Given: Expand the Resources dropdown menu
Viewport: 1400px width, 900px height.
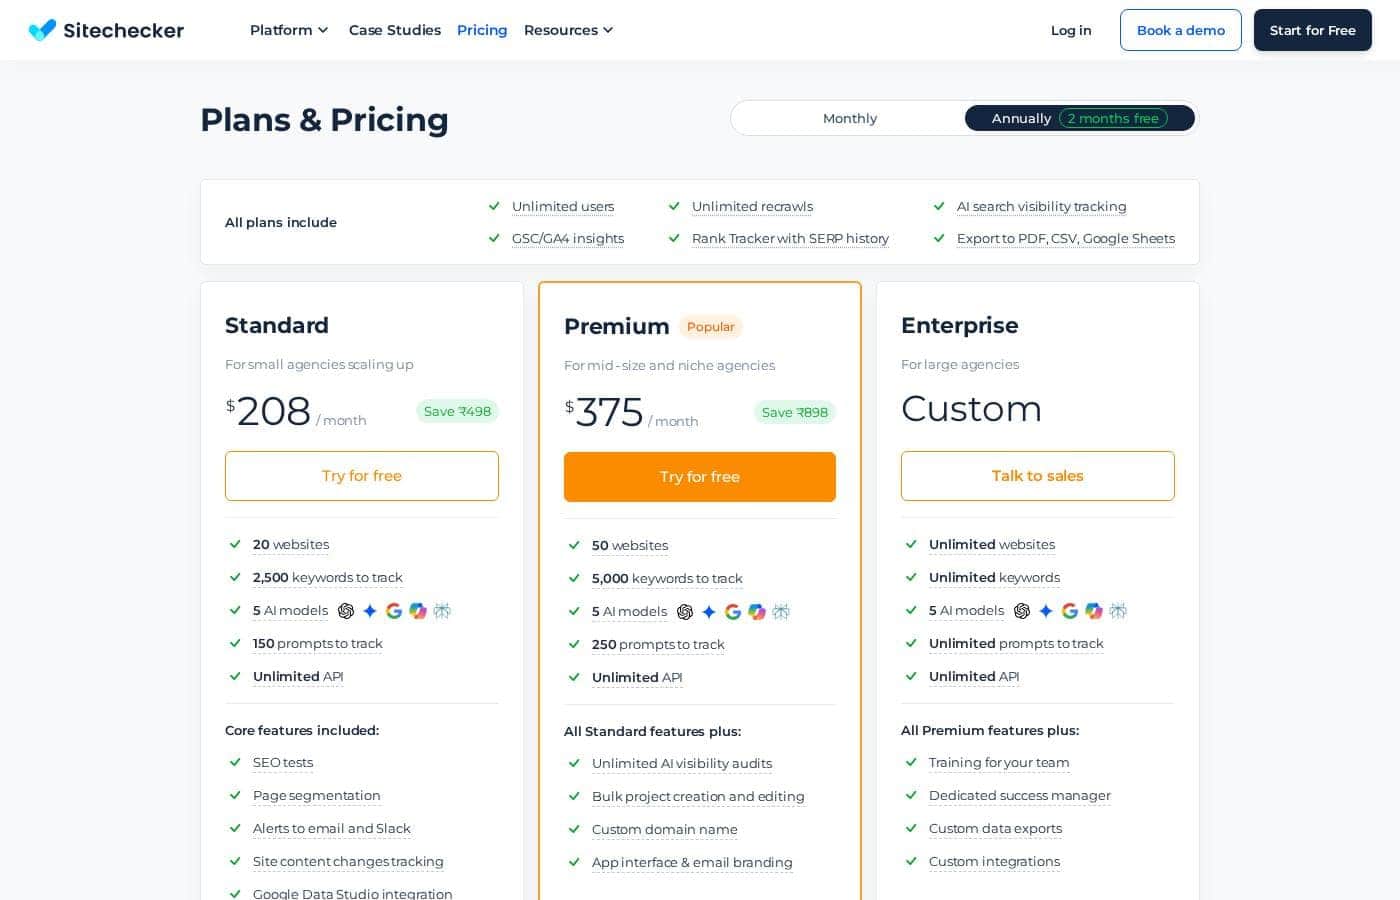Looking at the screenshot, I should click(568, 30).
